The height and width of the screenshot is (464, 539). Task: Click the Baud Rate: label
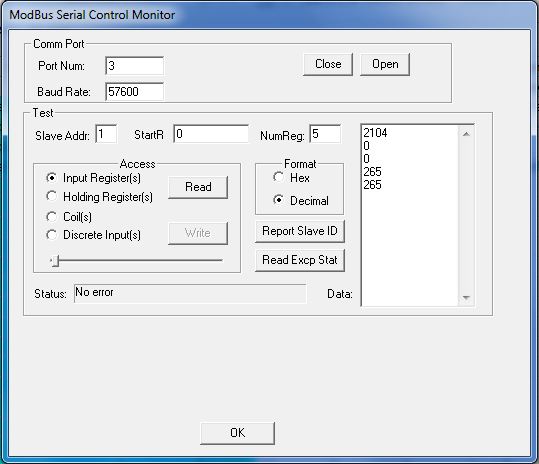click(64, 92)
